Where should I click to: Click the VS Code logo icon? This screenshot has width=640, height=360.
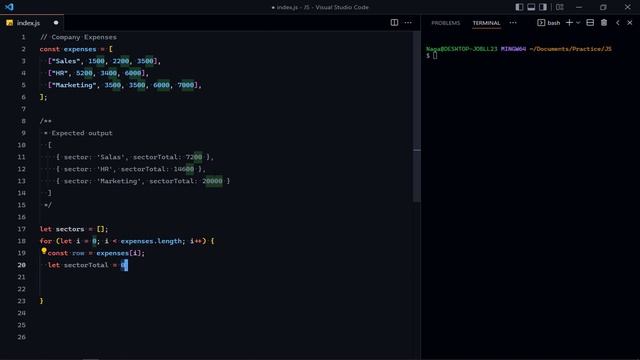coord(9,7)
